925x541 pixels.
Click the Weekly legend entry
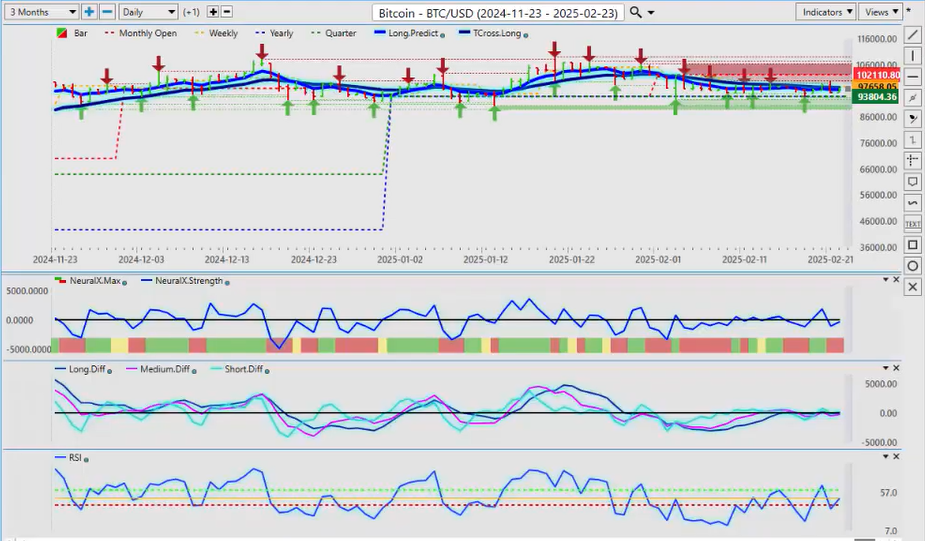(216, 33)
